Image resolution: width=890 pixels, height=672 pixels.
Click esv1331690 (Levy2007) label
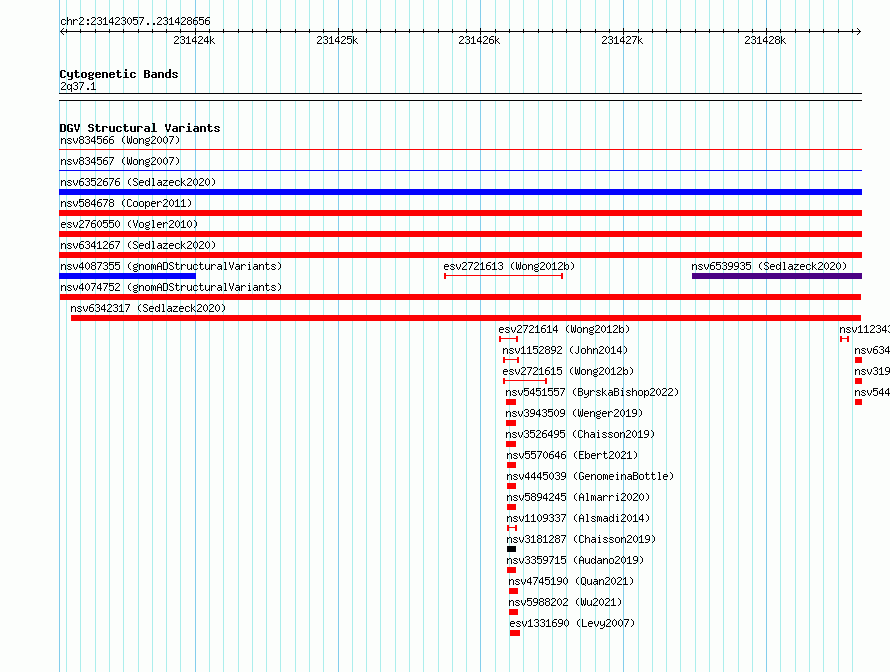coord(572,623)
